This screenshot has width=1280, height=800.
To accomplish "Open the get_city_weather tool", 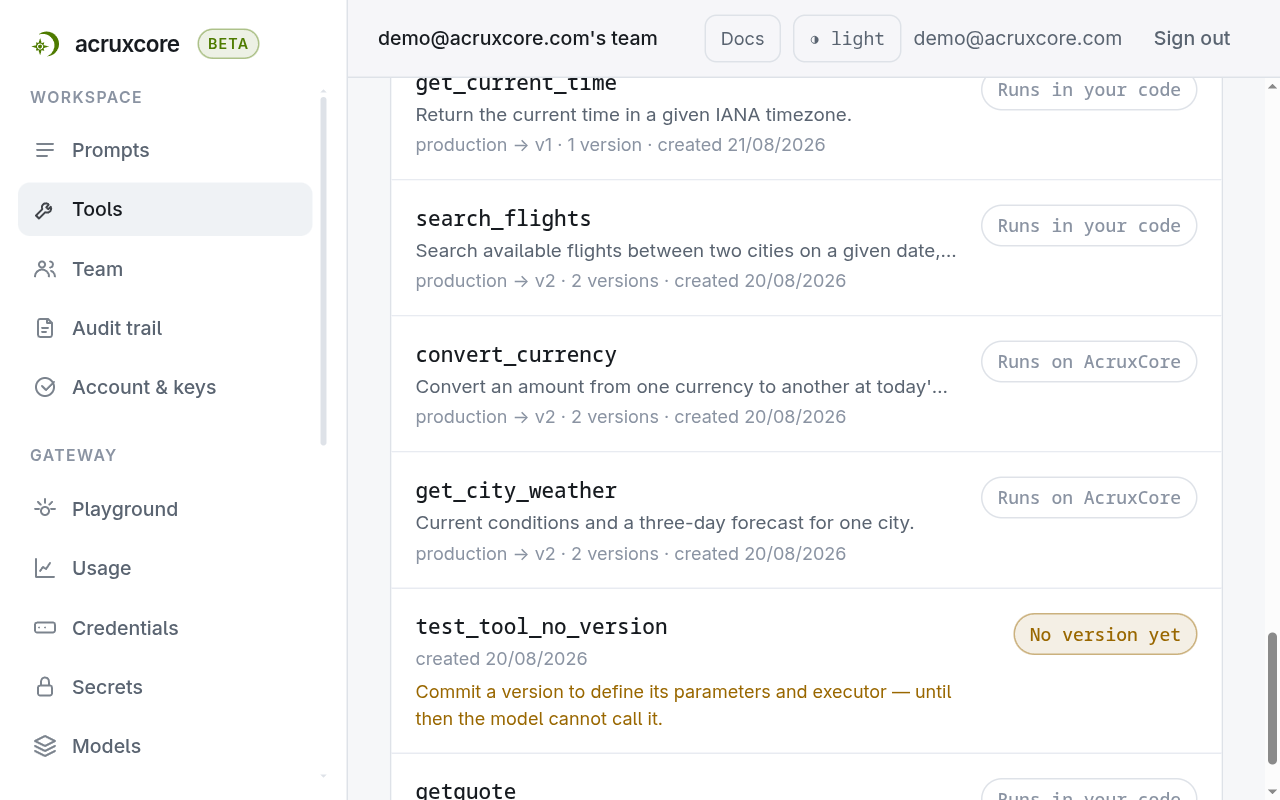I will 516,491.
